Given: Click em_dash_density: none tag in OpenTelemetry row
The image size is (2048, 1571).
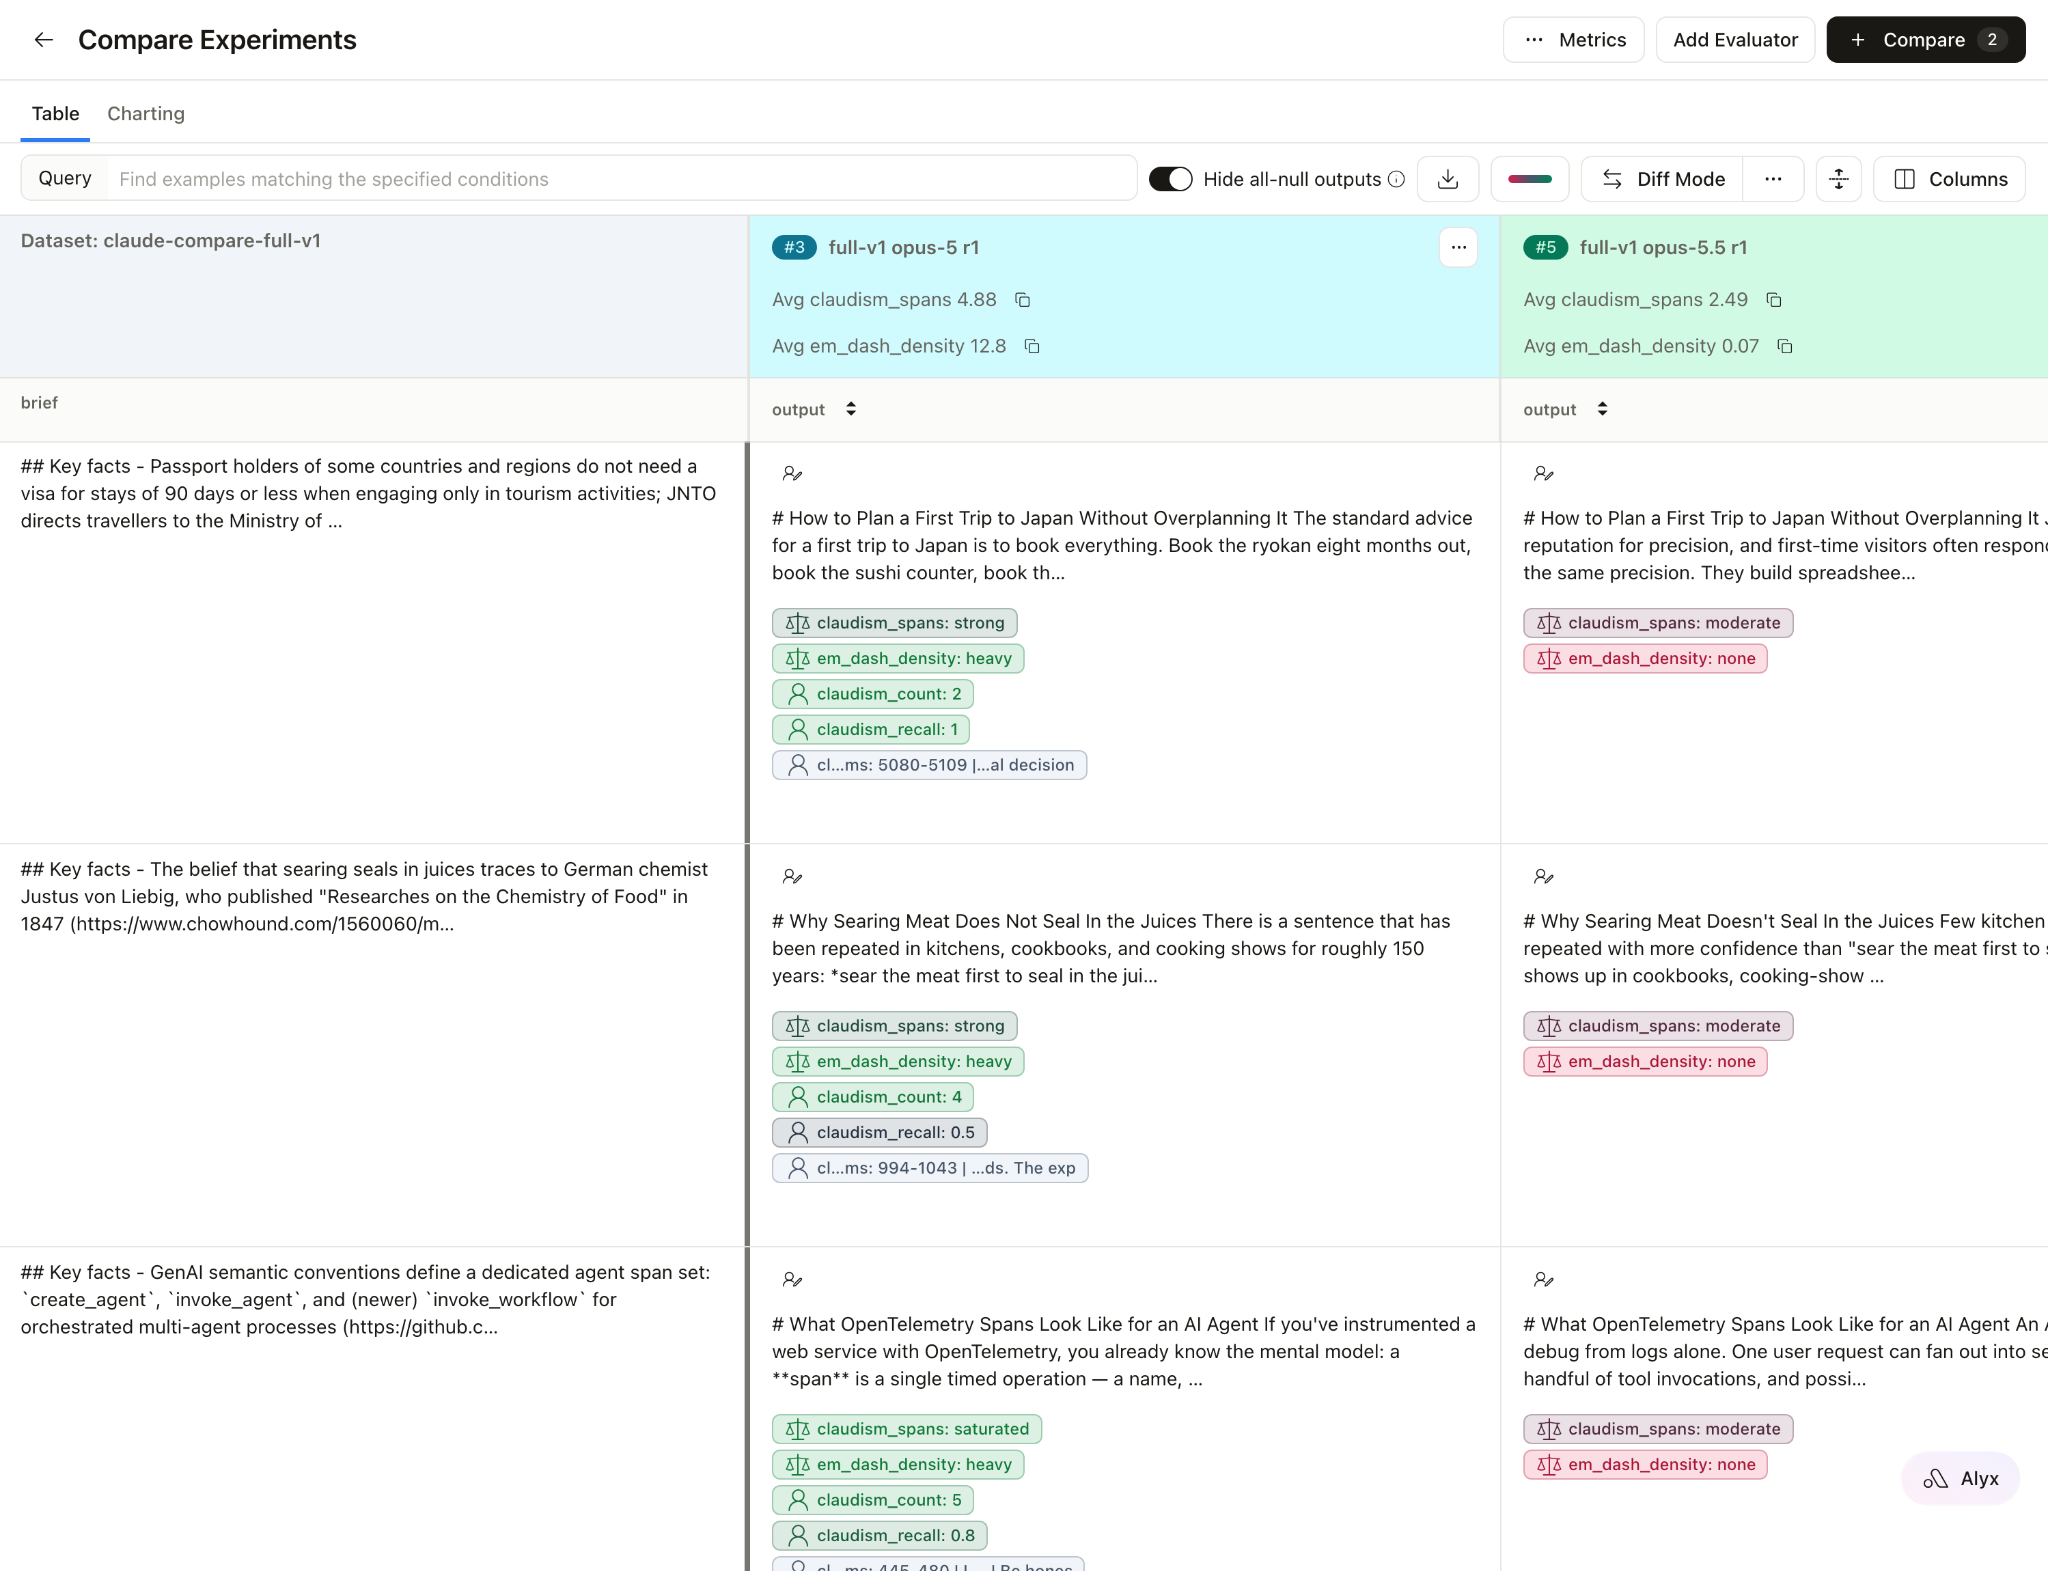Looking at the screenshot, I should [x=1645, y=1464].
